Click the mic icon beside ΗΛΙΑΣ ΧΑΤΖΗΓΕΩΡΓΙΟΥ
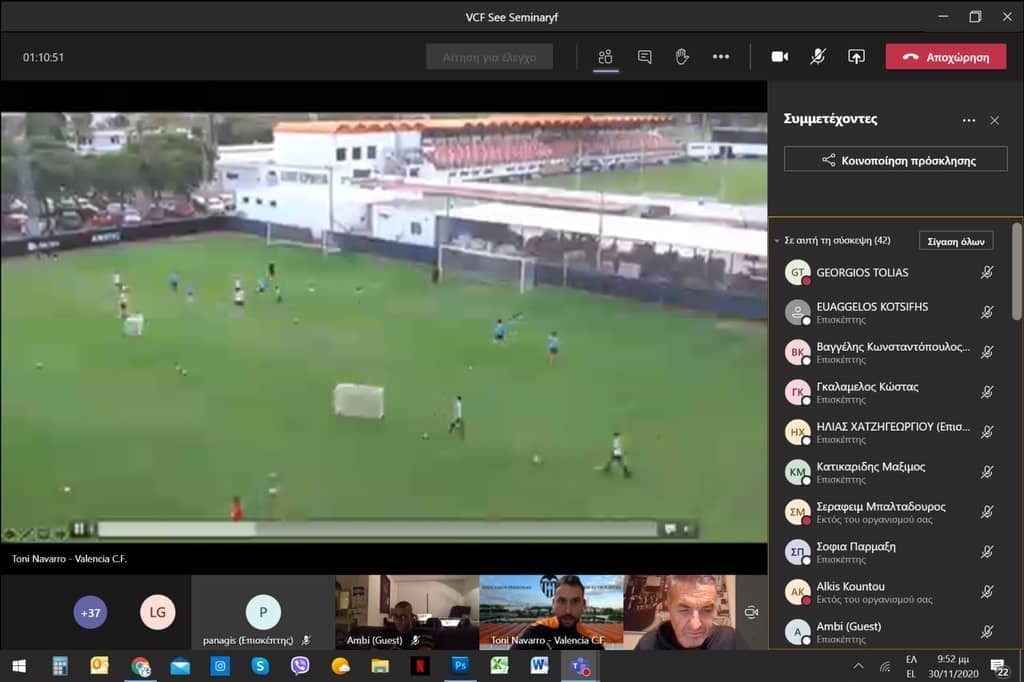Viewport: 1024px width, 682px height. pos(987,432)
